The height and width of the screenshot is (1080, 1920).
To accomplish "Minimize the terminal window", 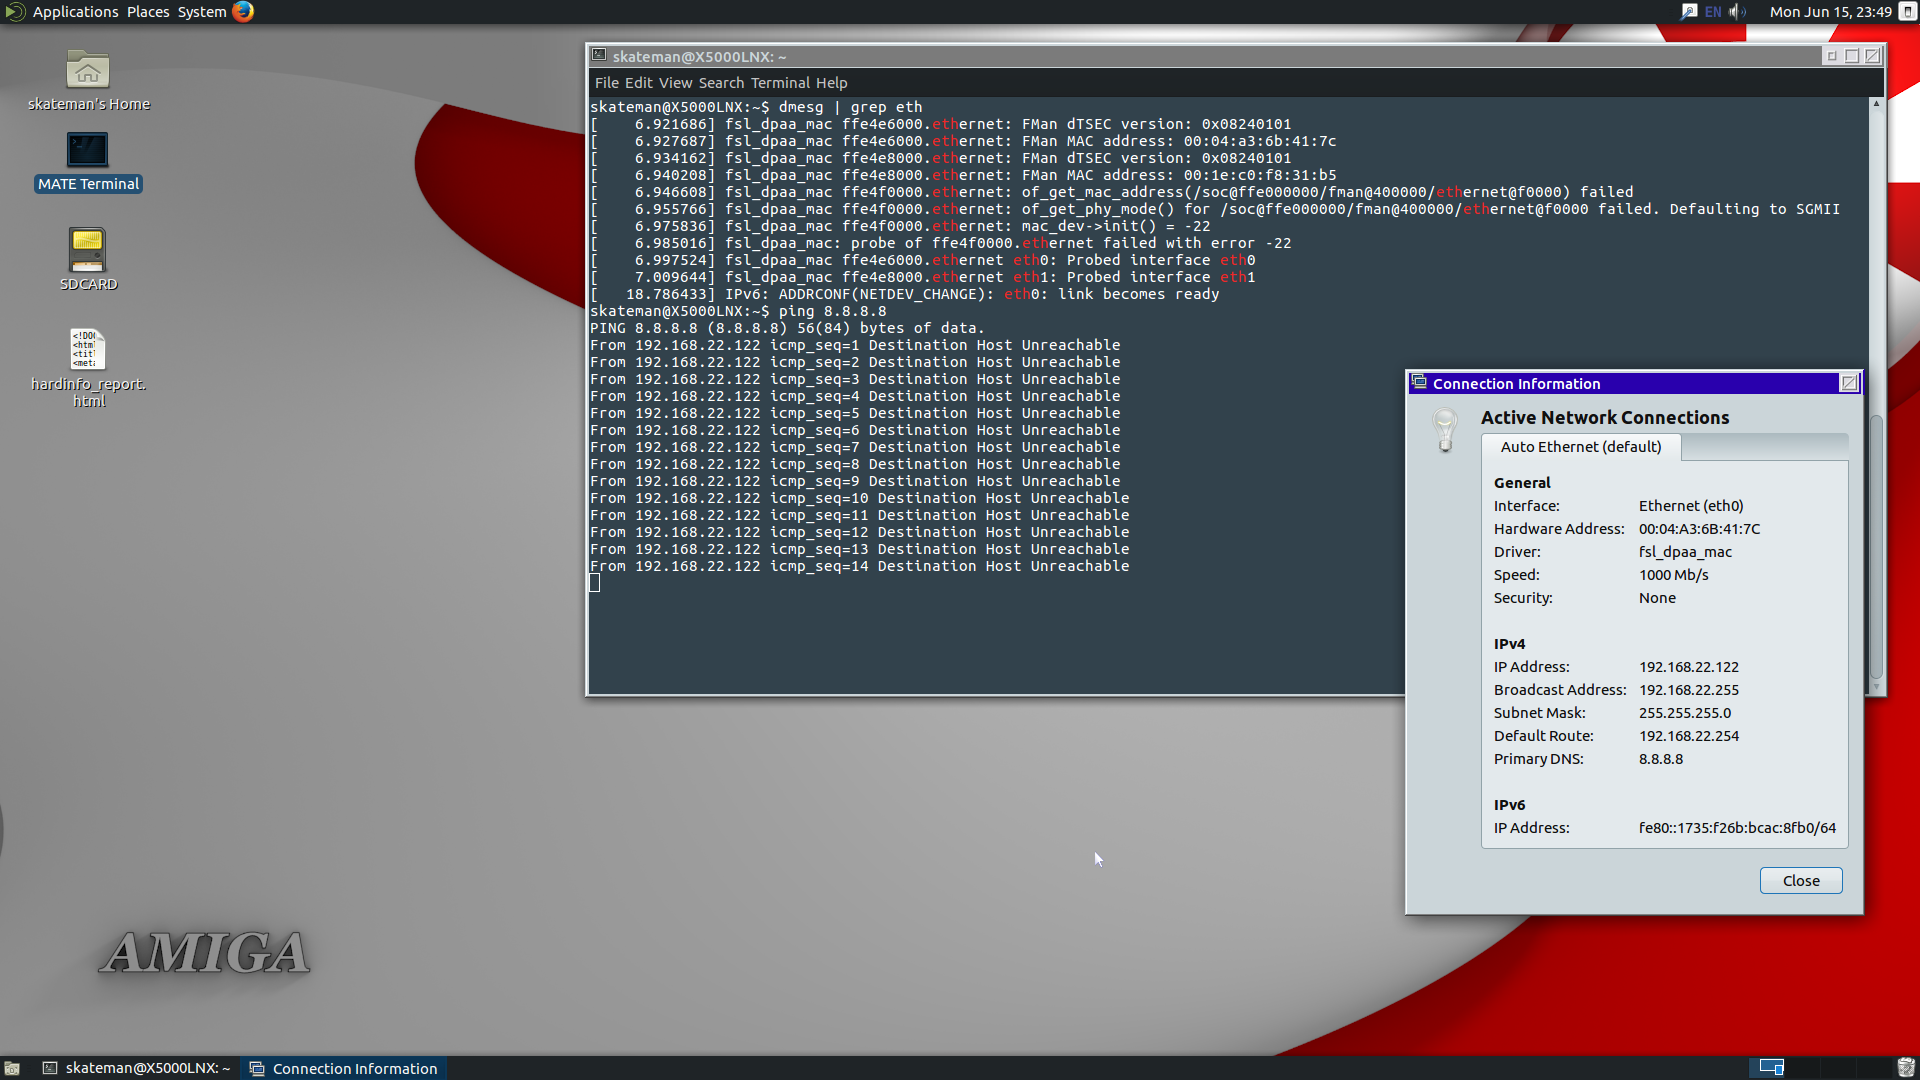I will [1832, 56].
